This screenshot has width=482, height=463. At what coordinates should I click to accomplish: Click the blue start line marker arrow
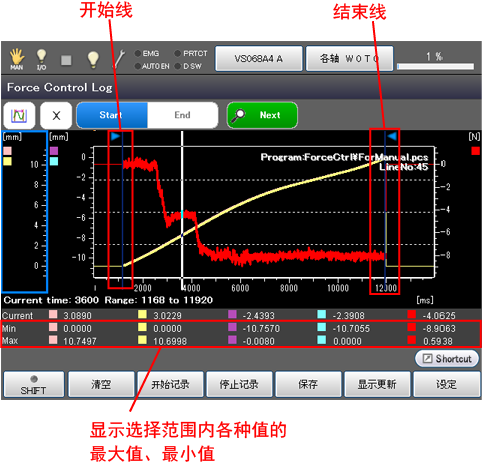[x=115, y=136]
